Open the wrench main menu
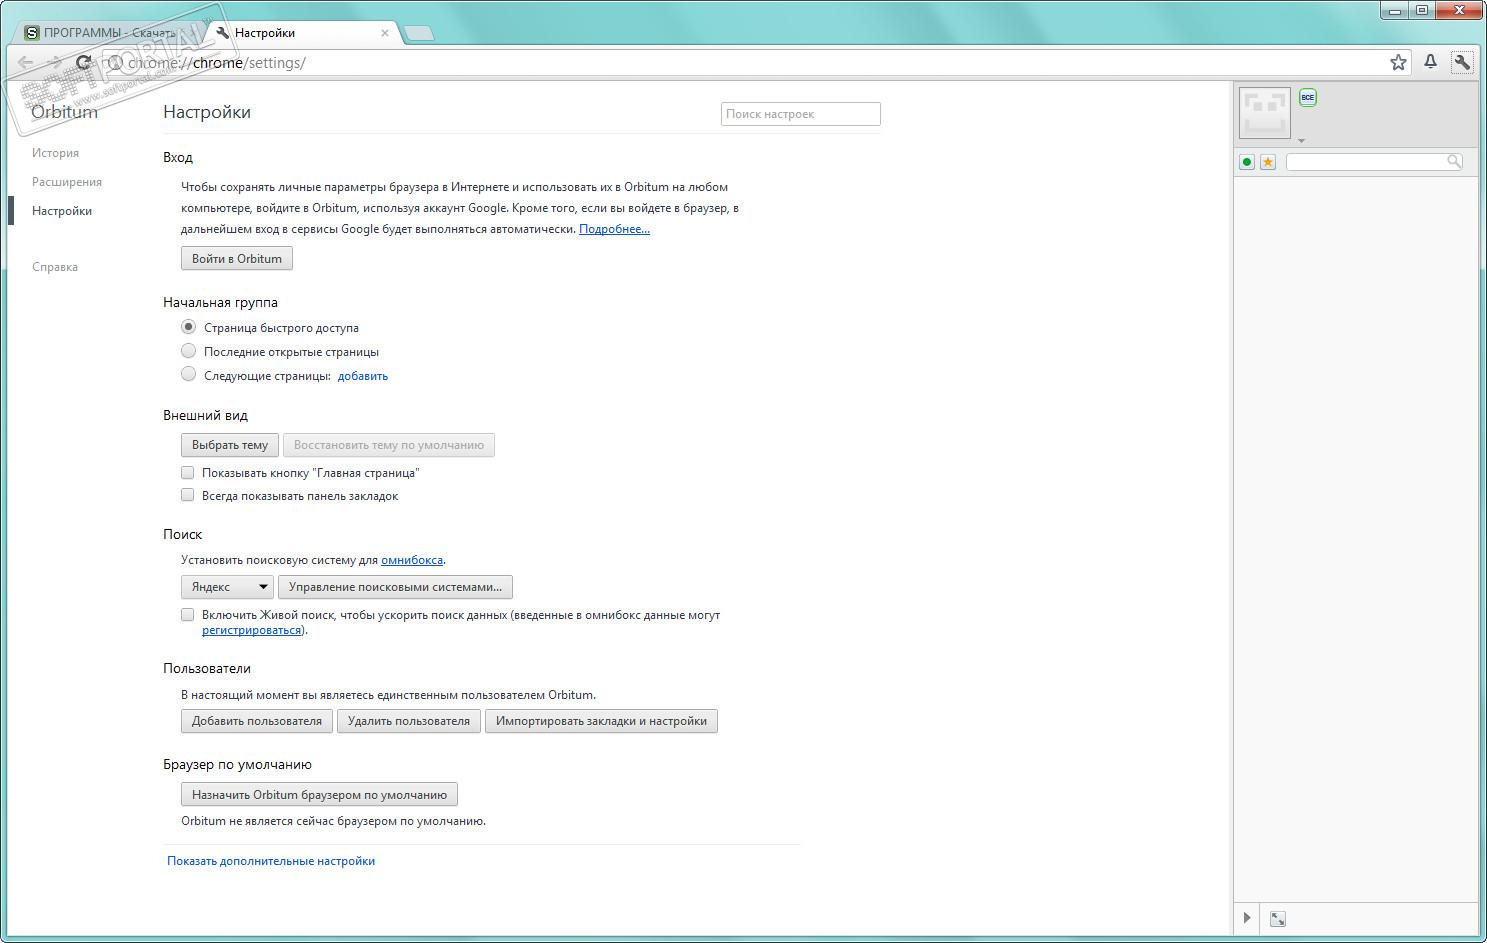The width and height of the screenshot is (1487, 943). [1462, 62]
